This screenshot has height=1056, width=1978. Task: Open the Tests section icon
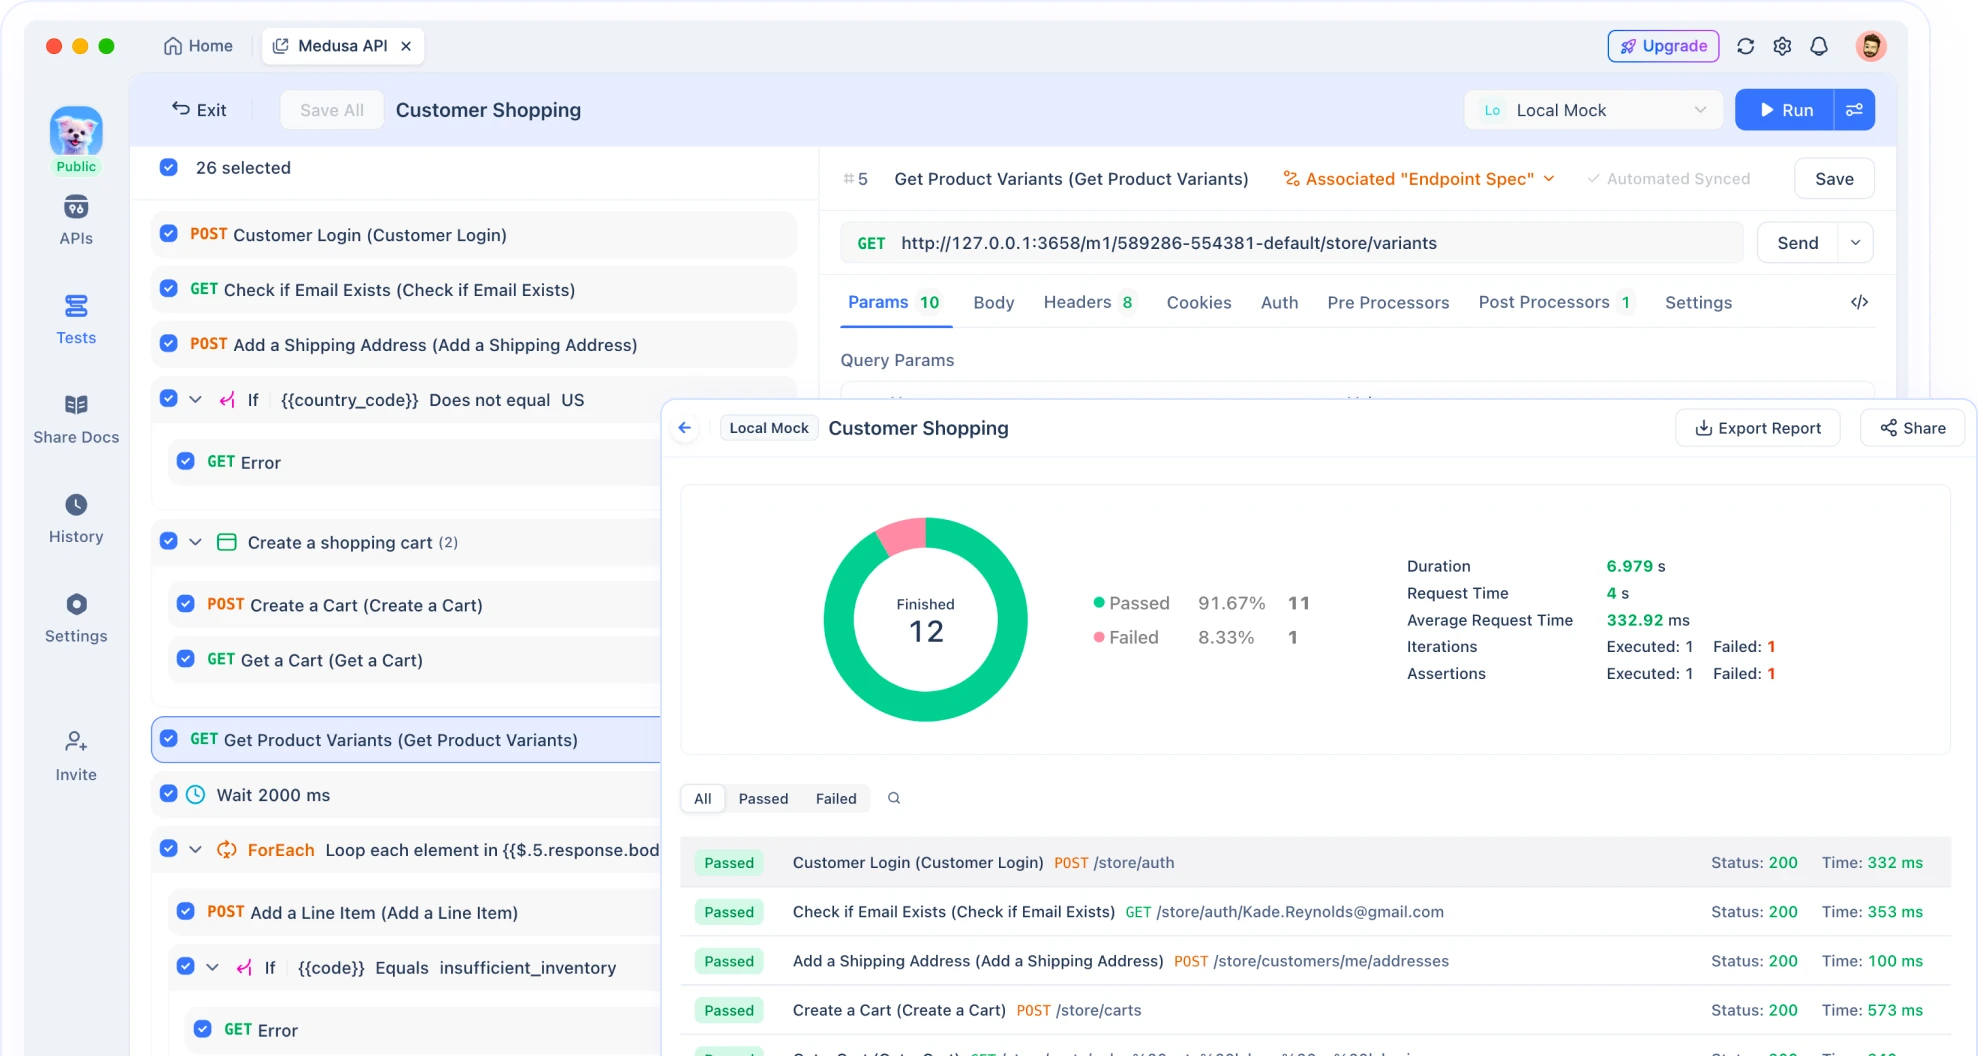click(76, 306)
